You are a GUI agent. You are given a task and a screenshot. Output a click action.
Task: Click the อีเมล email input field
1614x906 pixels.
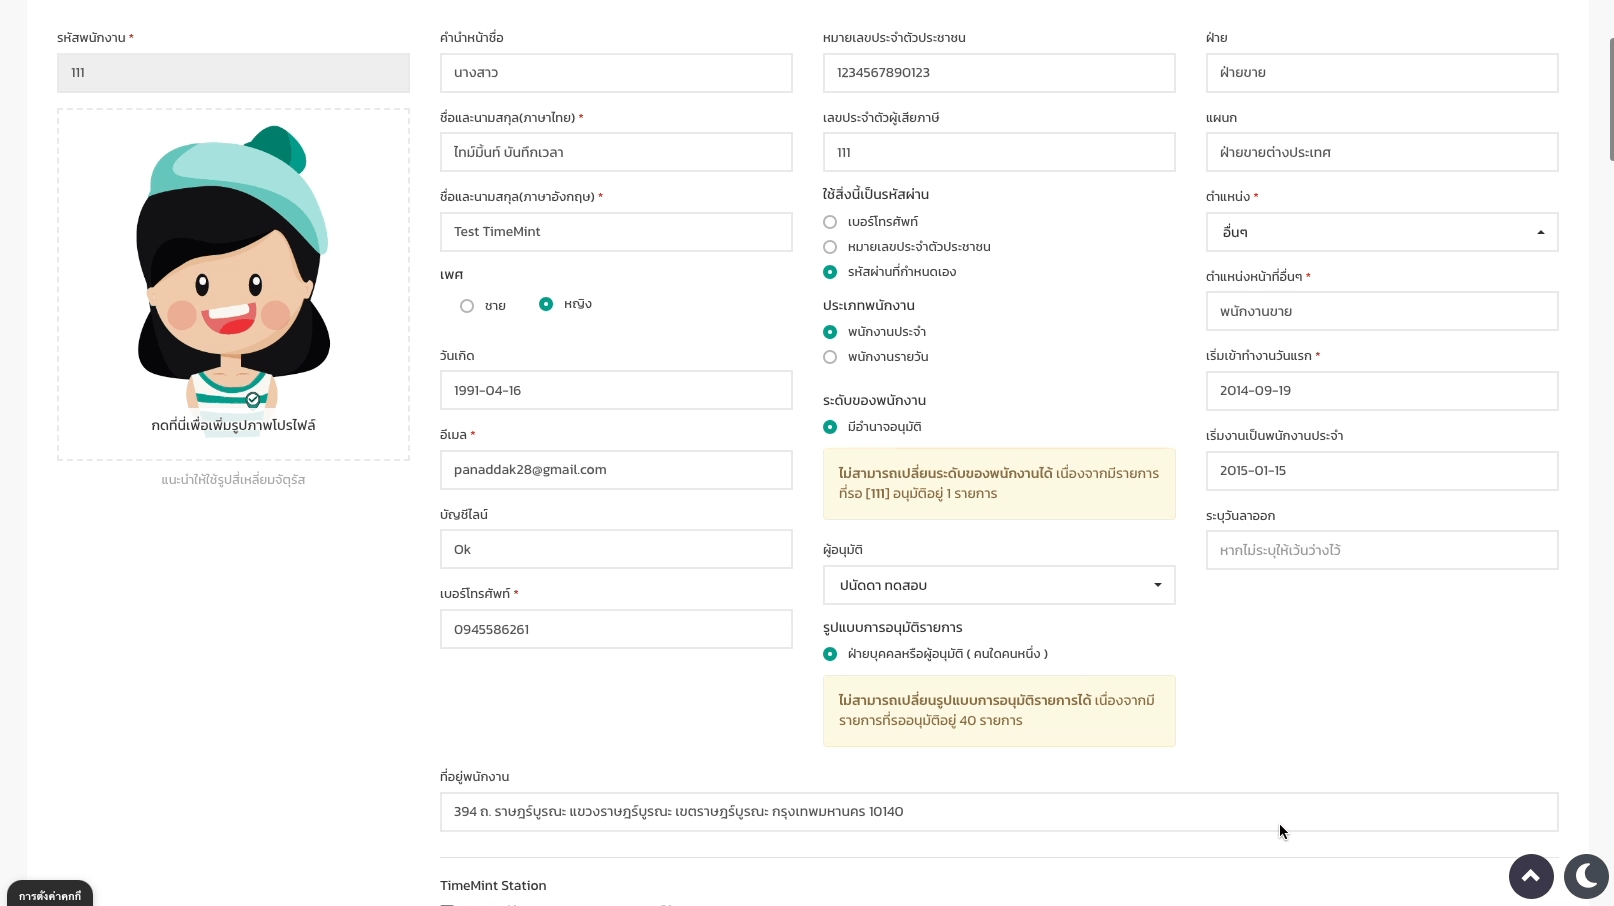[615, 470]
